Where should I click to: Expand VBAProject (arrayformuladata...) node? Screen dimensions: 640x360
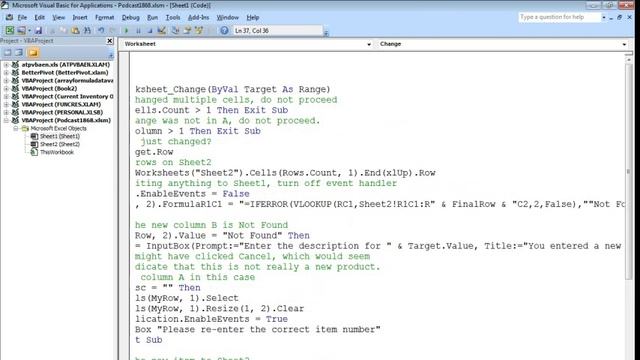tap(6, 80)
